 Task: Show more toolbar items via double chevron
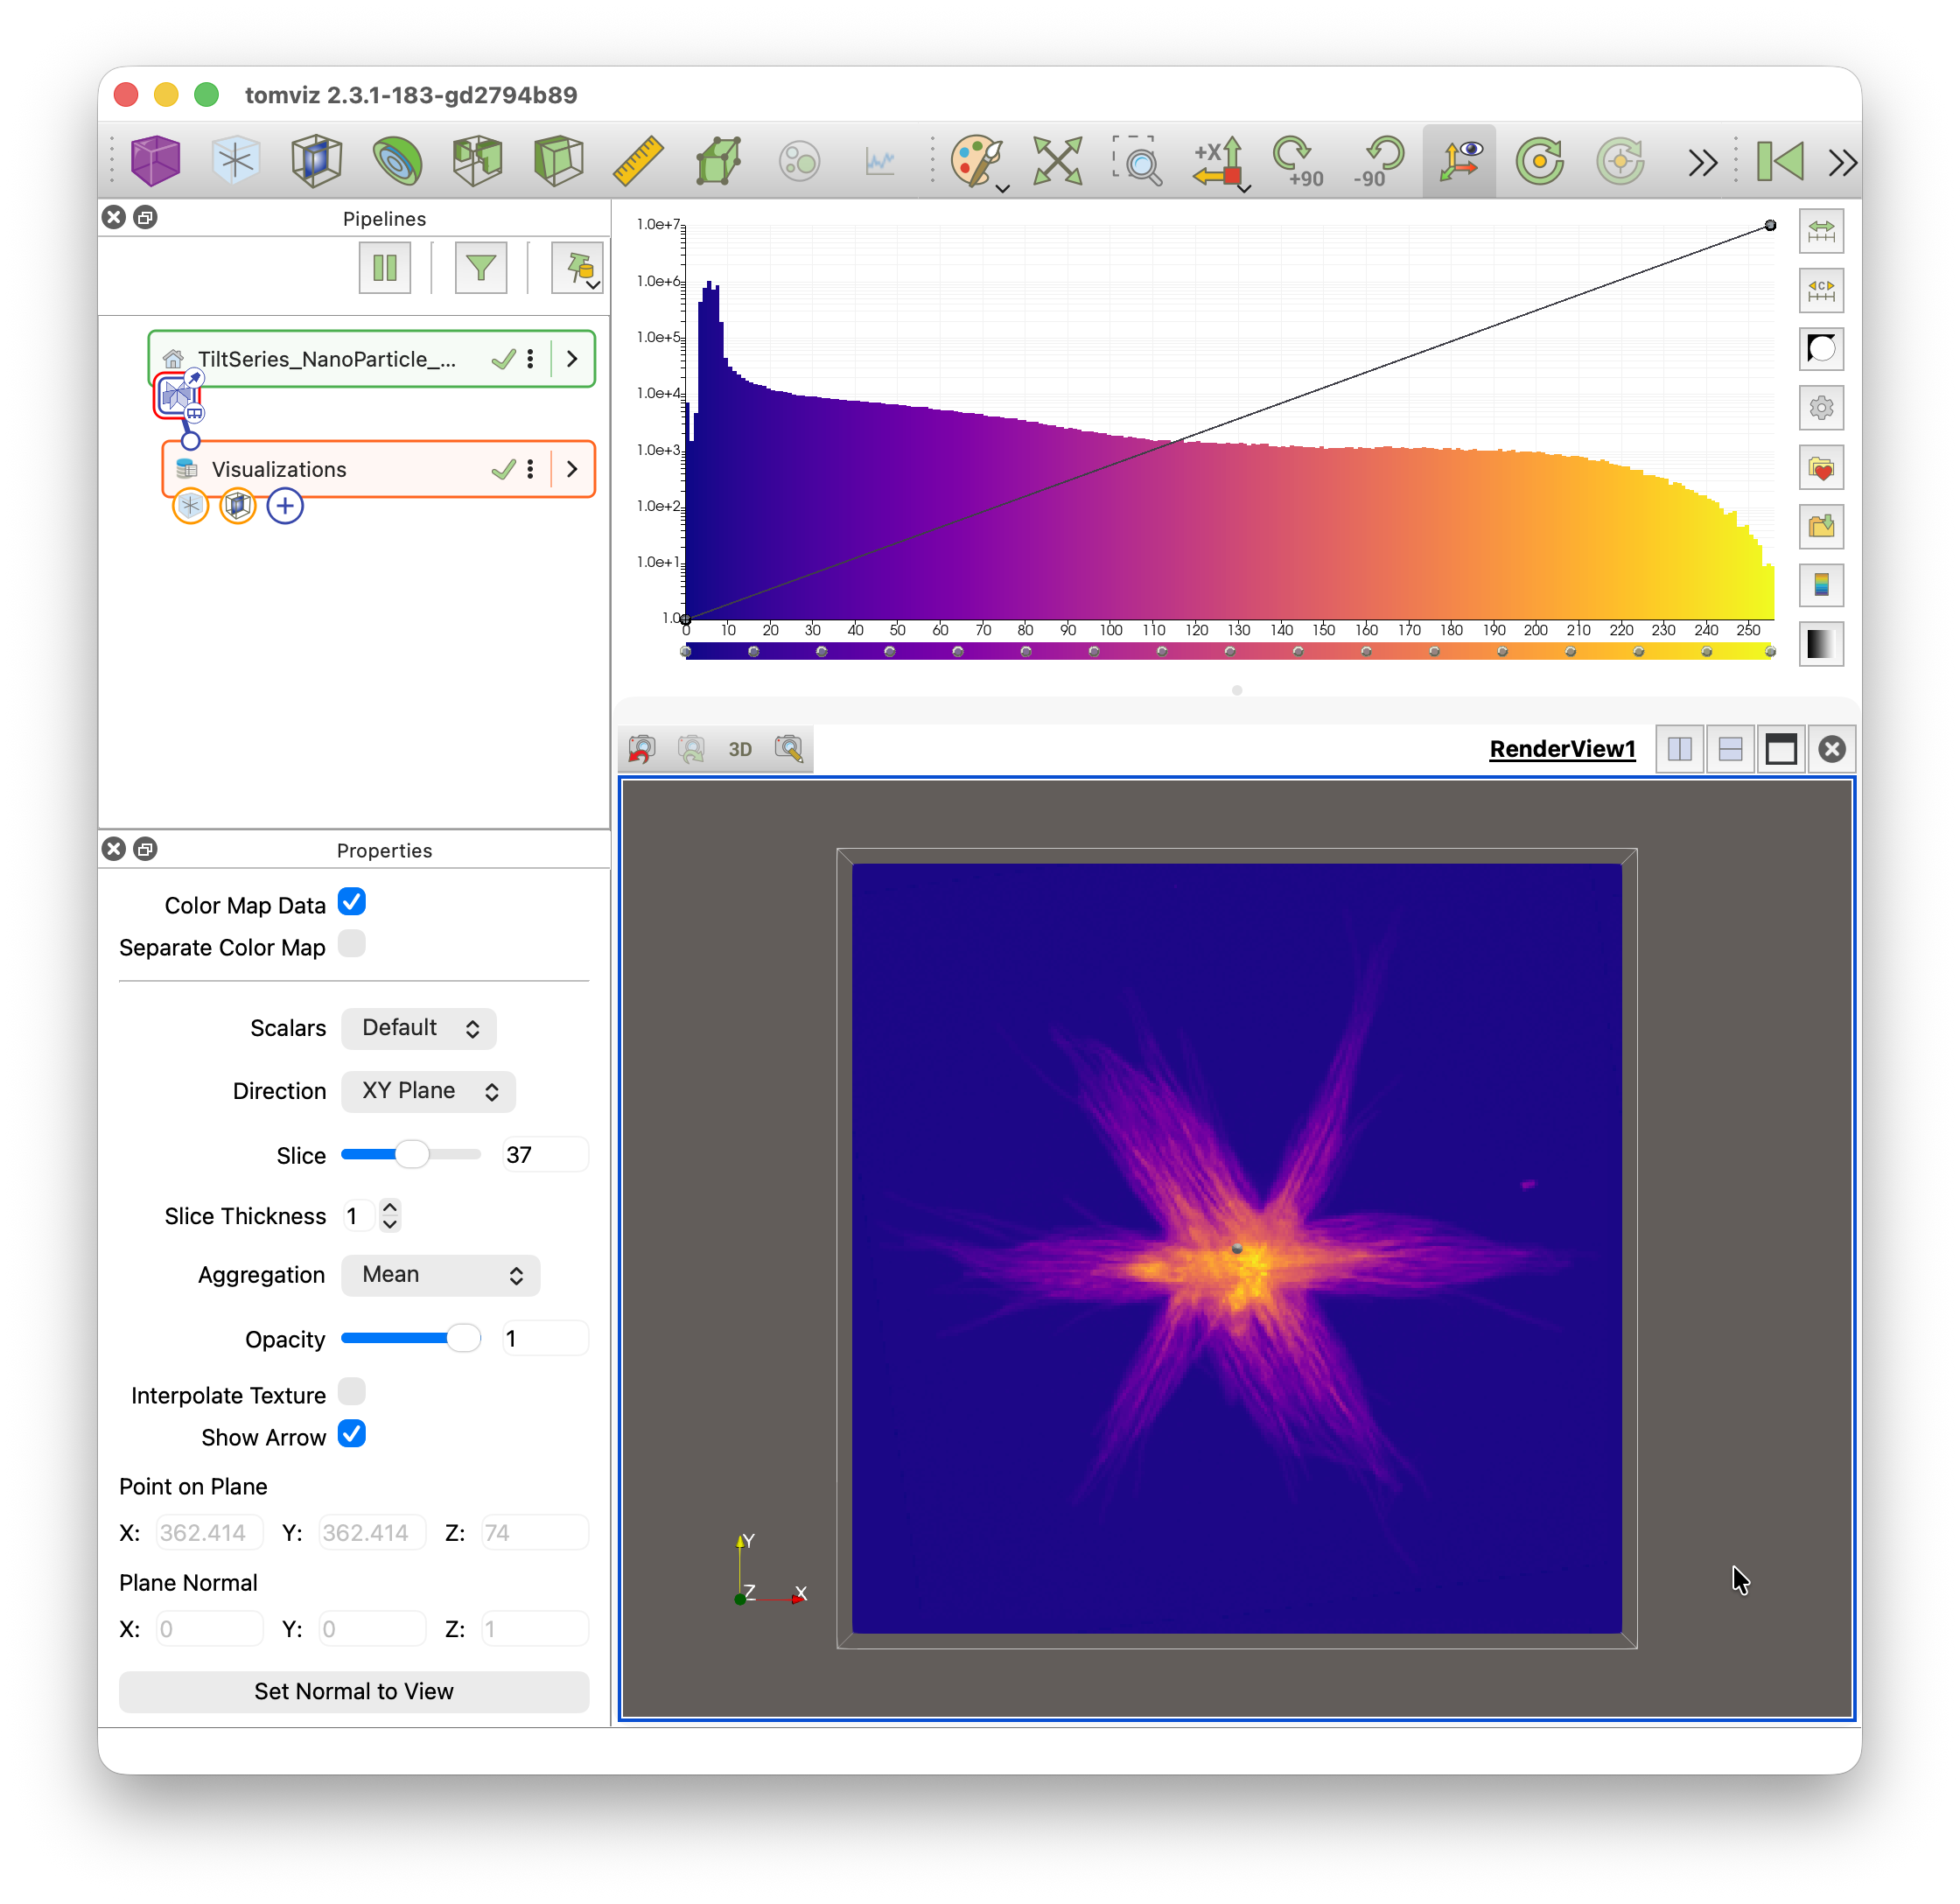pyautogui.click(x=1702, y=162)
